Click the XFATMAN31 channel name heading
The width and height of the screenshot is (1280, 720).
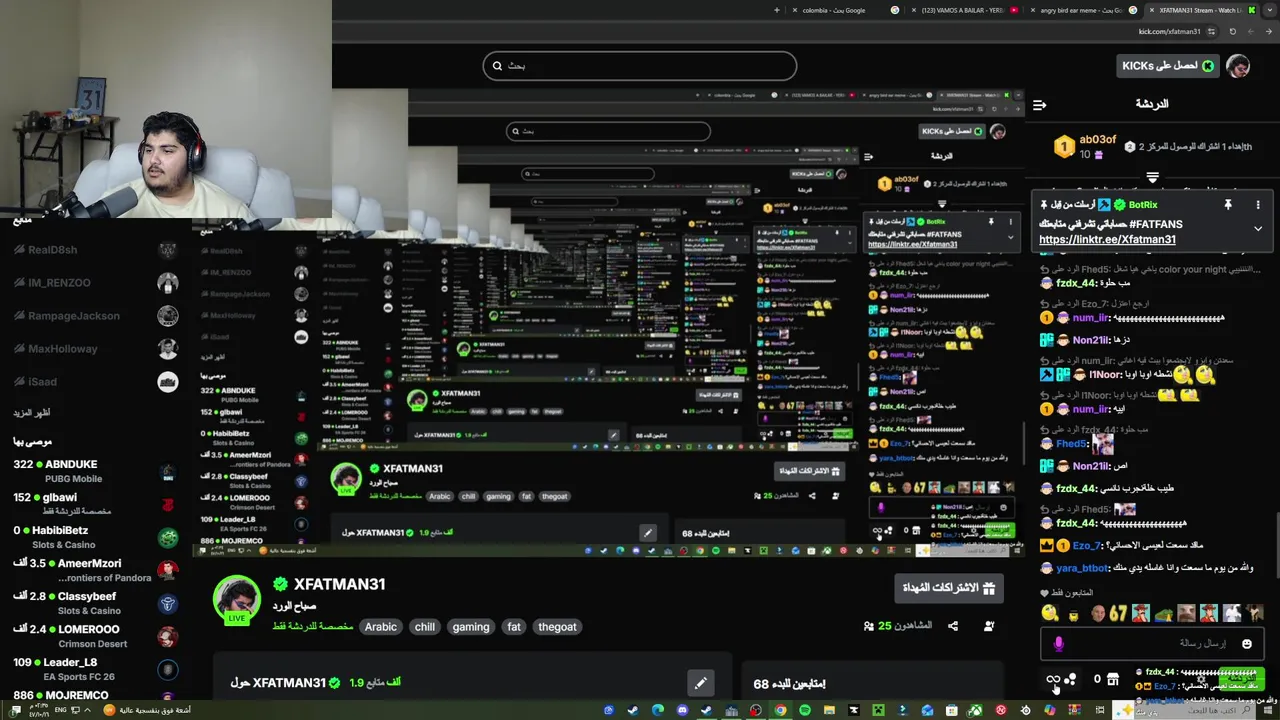(339, 584)
